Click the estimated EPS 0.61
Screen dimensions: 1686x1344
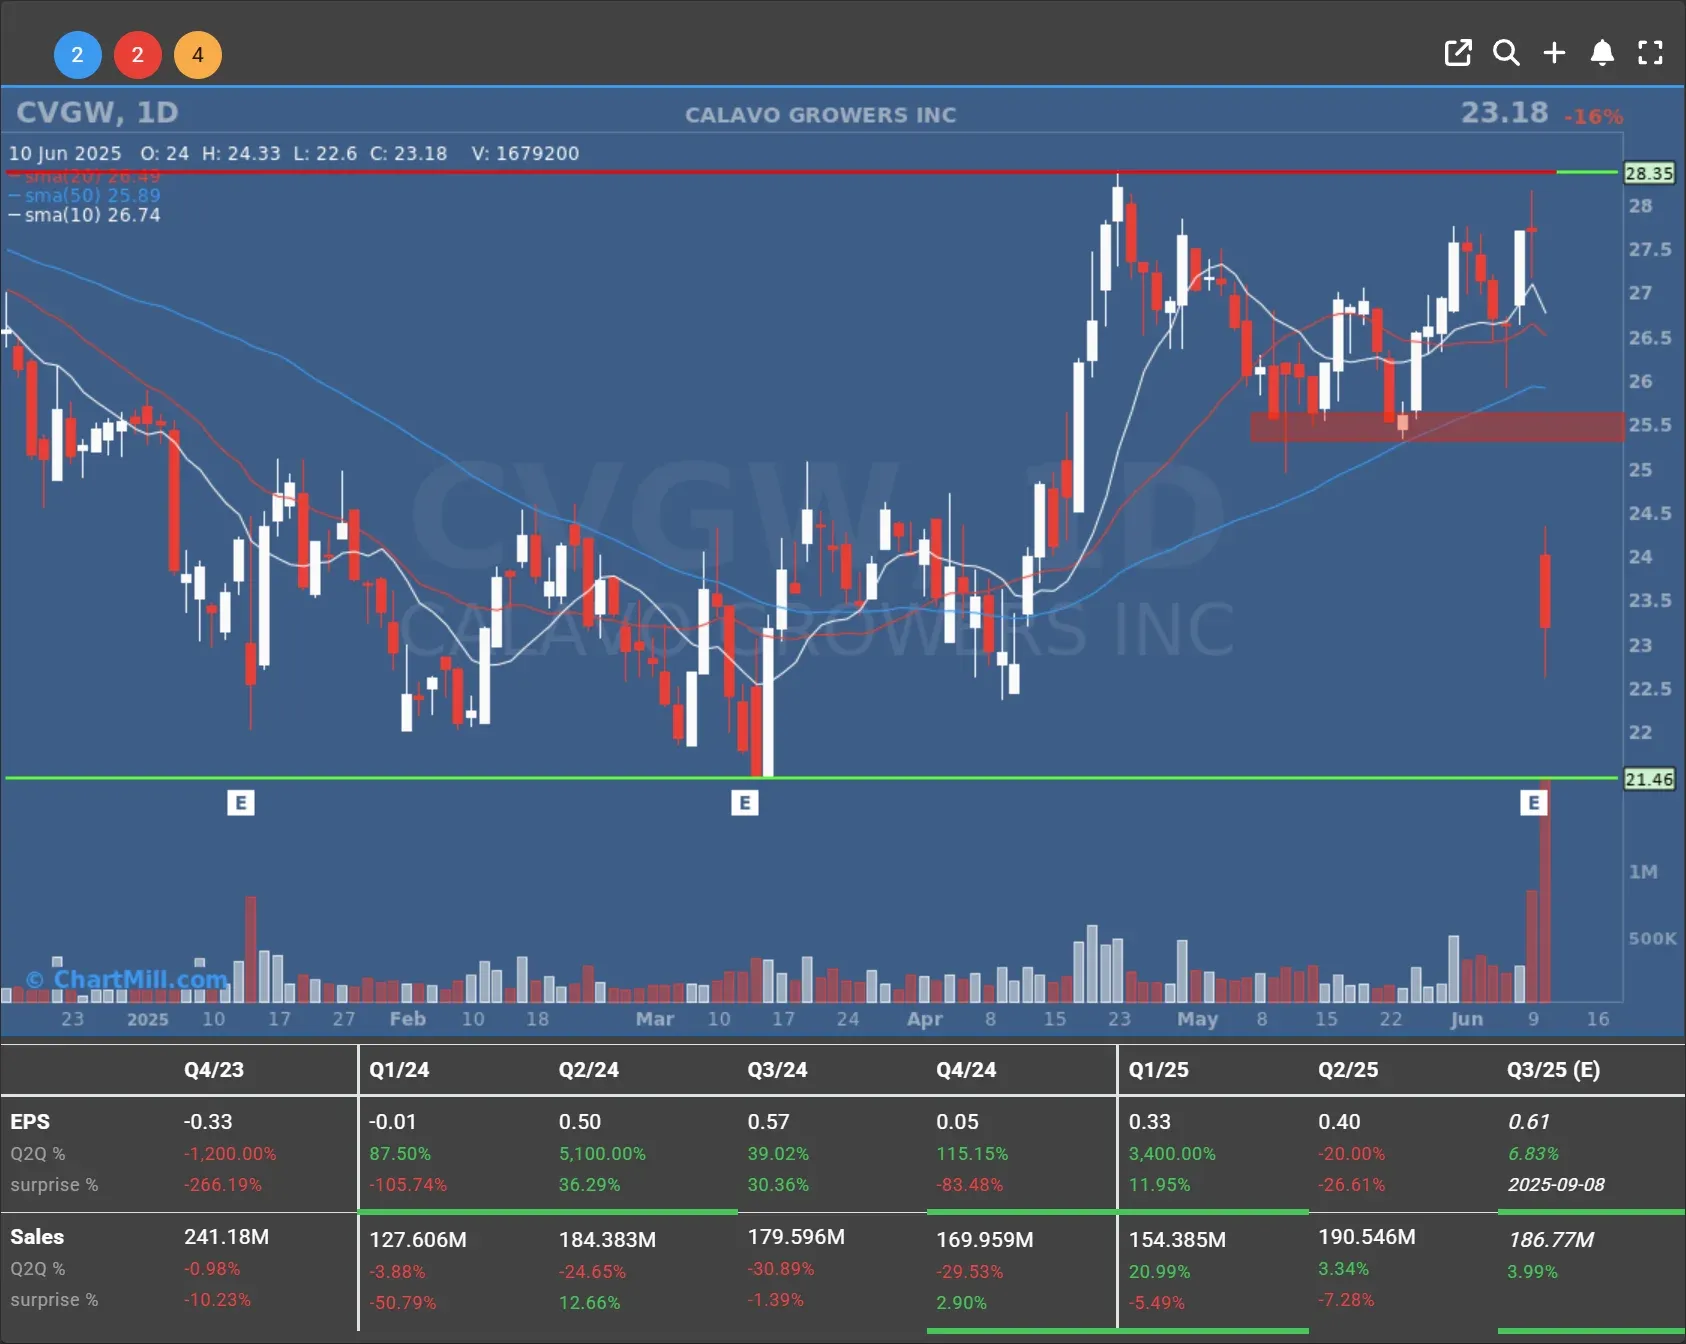(x=1529, y=1122)
